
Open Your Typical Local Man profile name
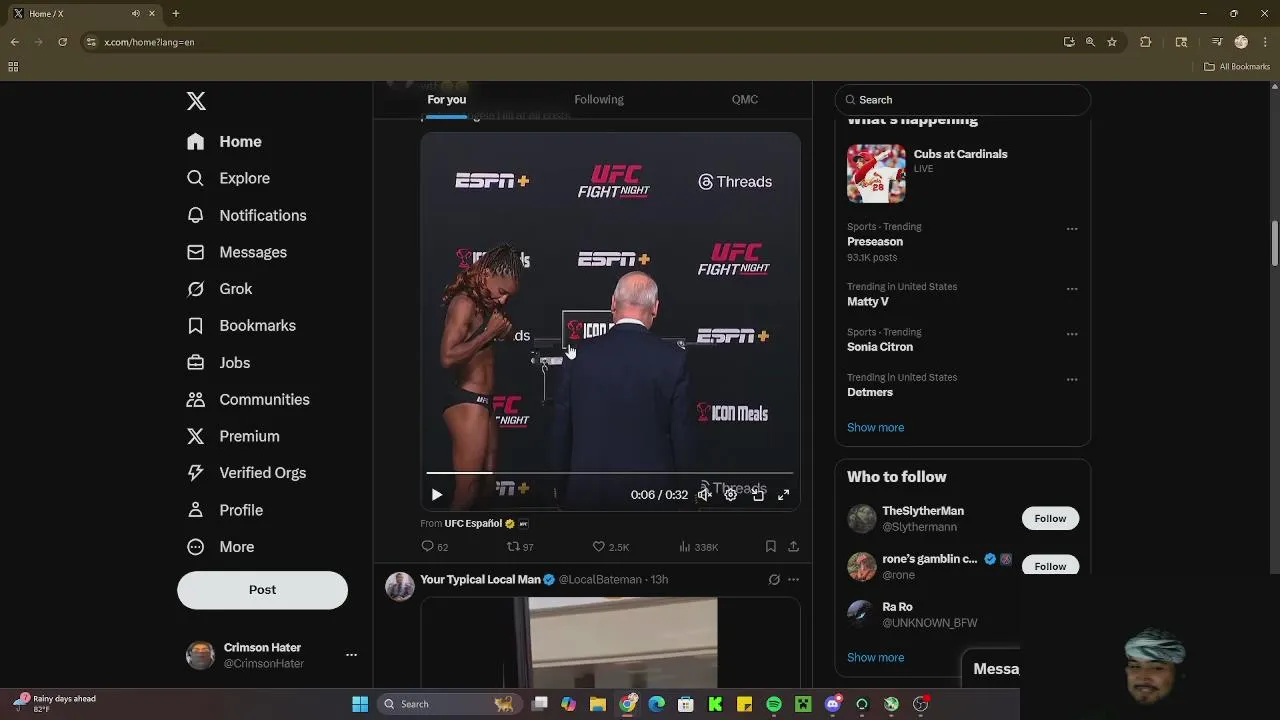[480, 580]
